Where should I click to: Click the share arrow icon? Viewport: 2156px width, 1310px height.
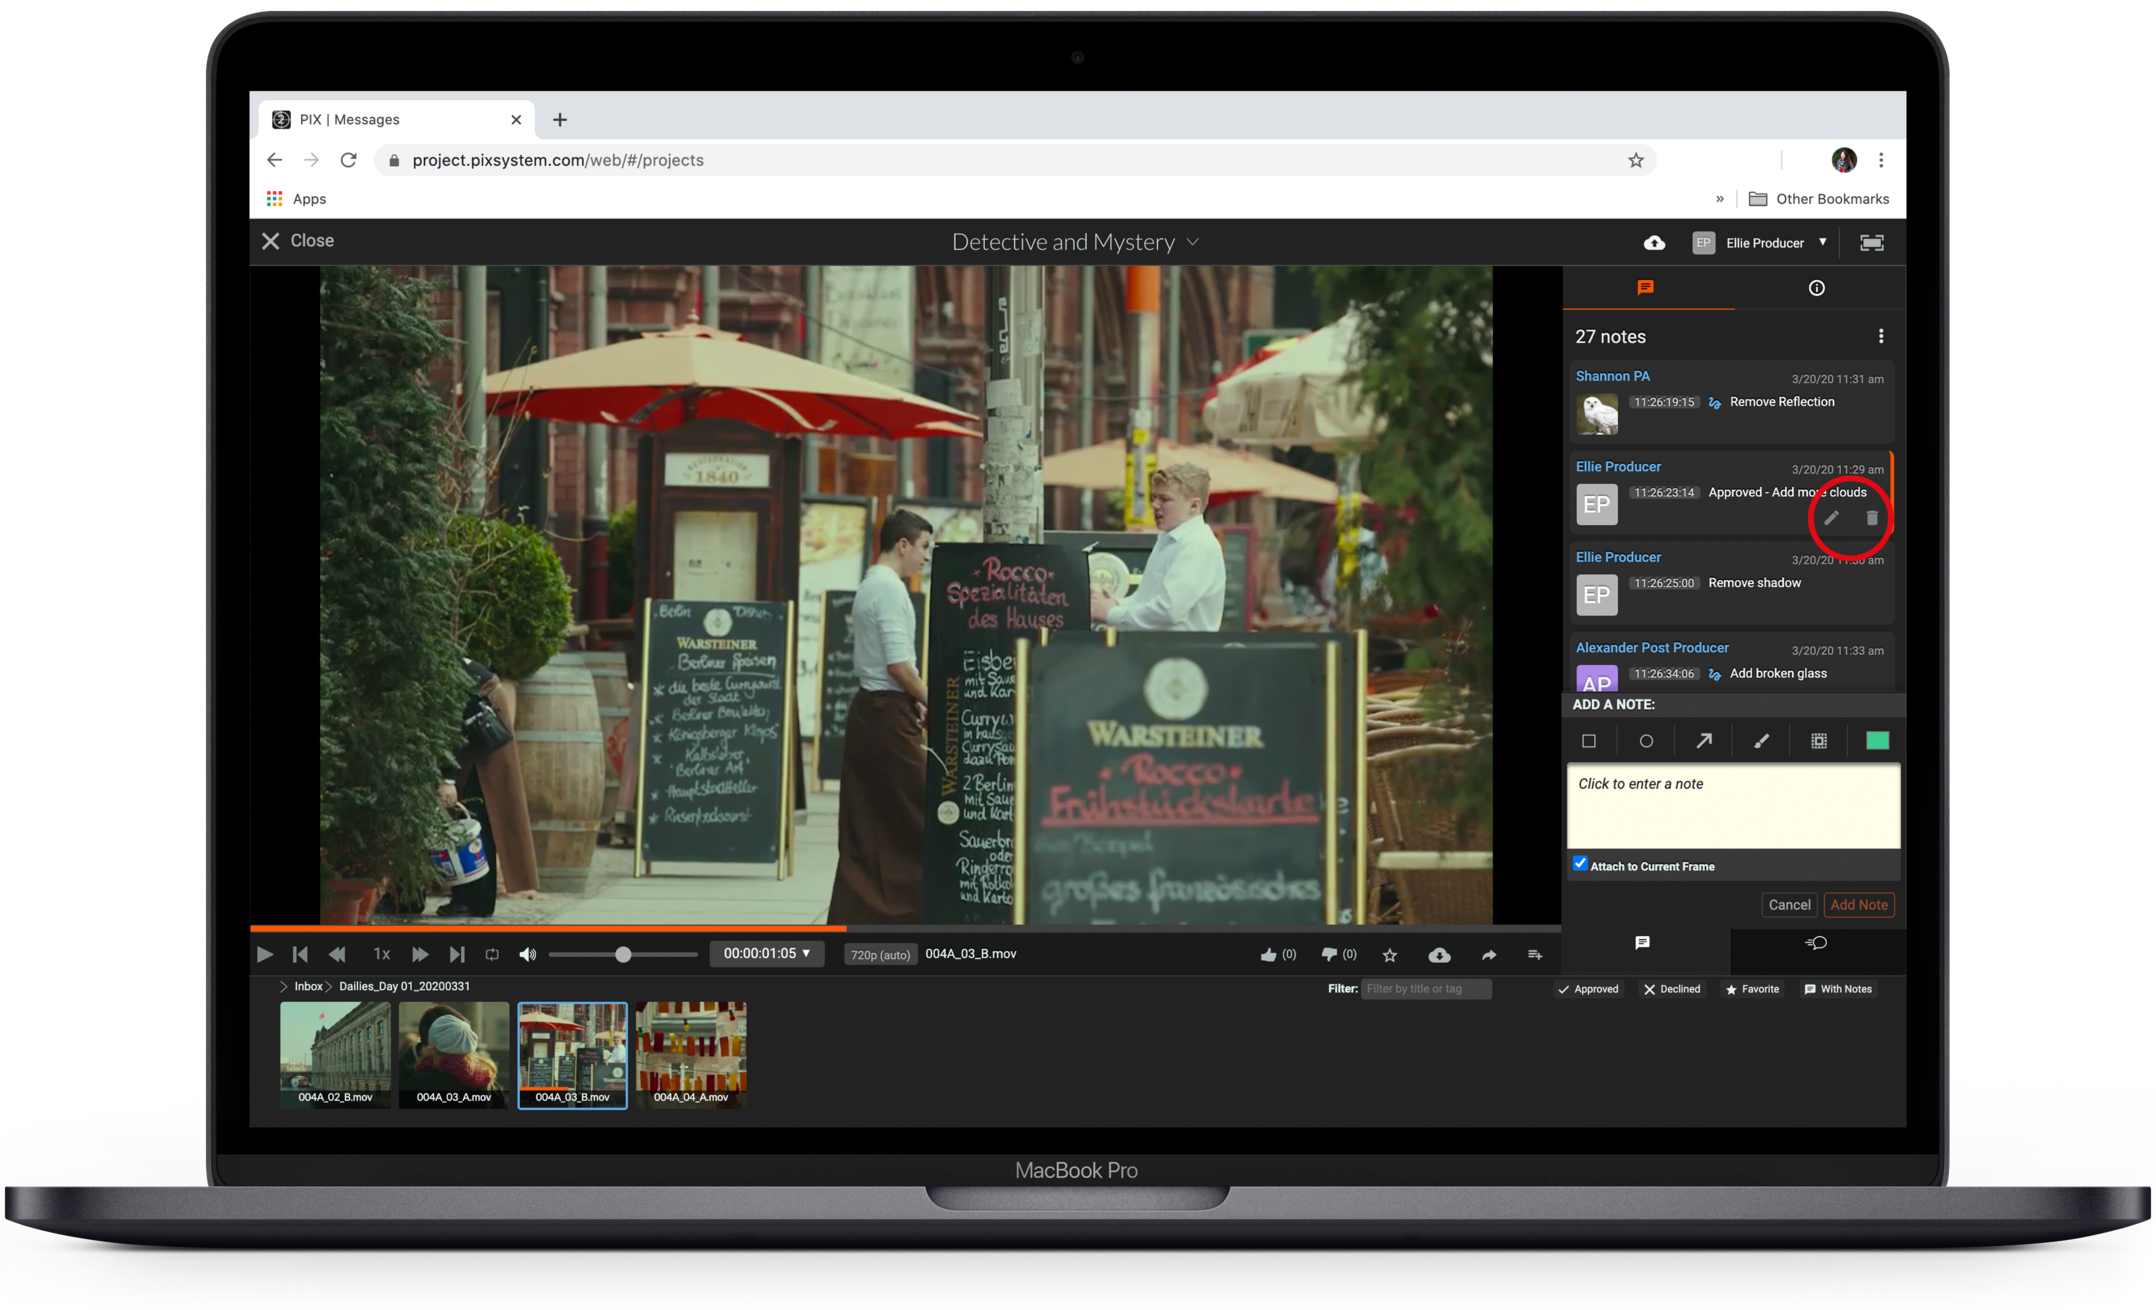pyautogui.click(x=1489, y=955)
